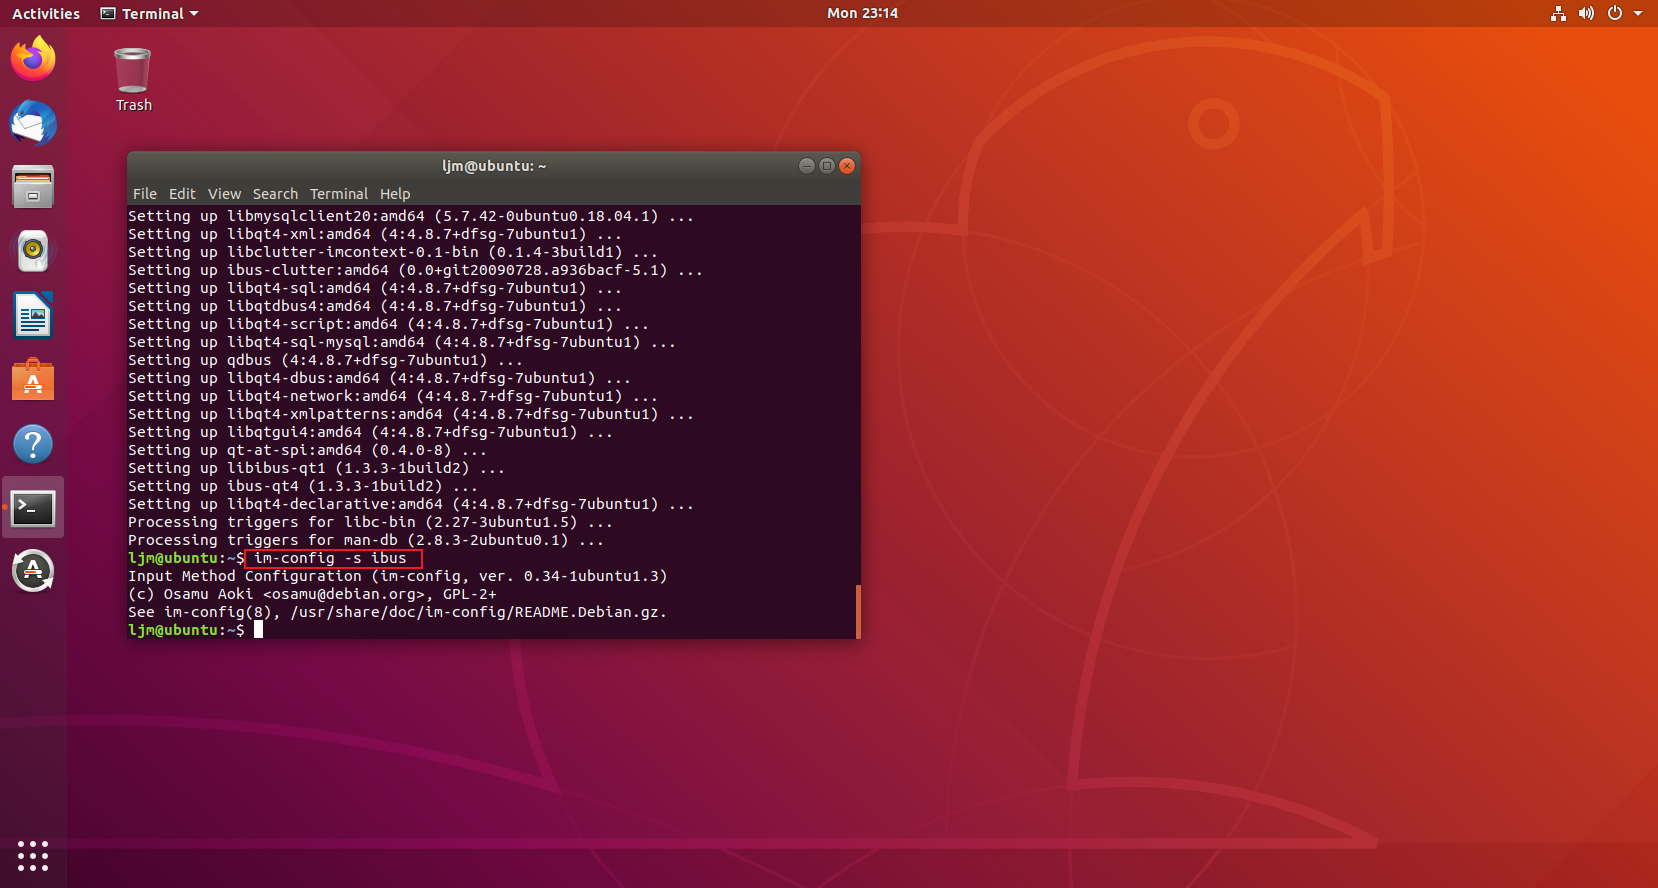Open the File menu in the terminal

tap(145, 194)
